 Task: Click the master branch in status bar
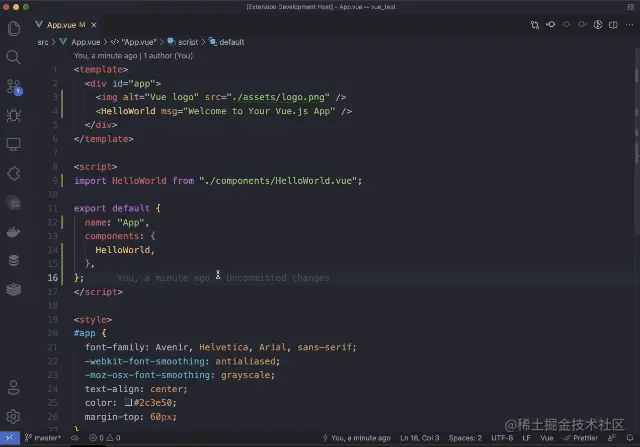click(x=43, y=438)
